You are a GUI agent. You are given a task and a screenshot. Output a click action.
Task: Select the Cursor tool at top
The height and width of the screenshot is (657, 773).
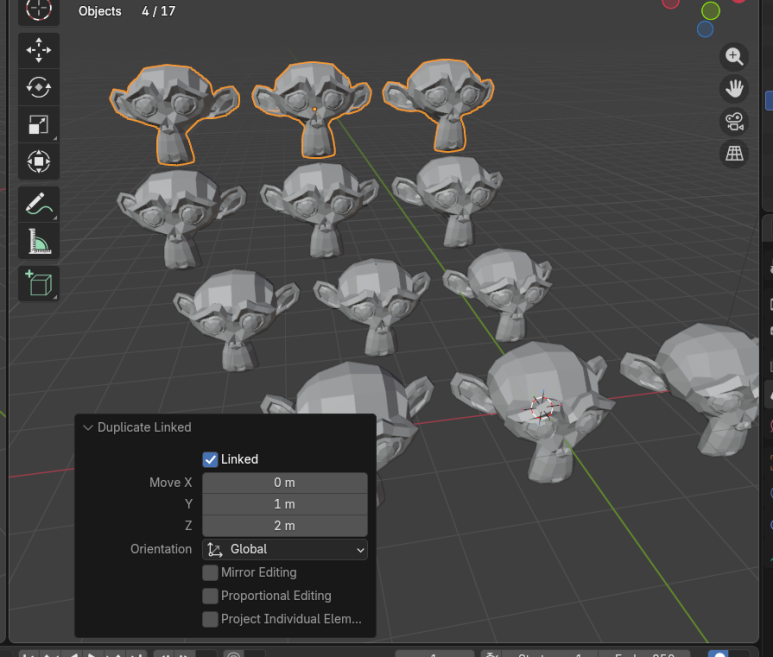coord(38,10)
